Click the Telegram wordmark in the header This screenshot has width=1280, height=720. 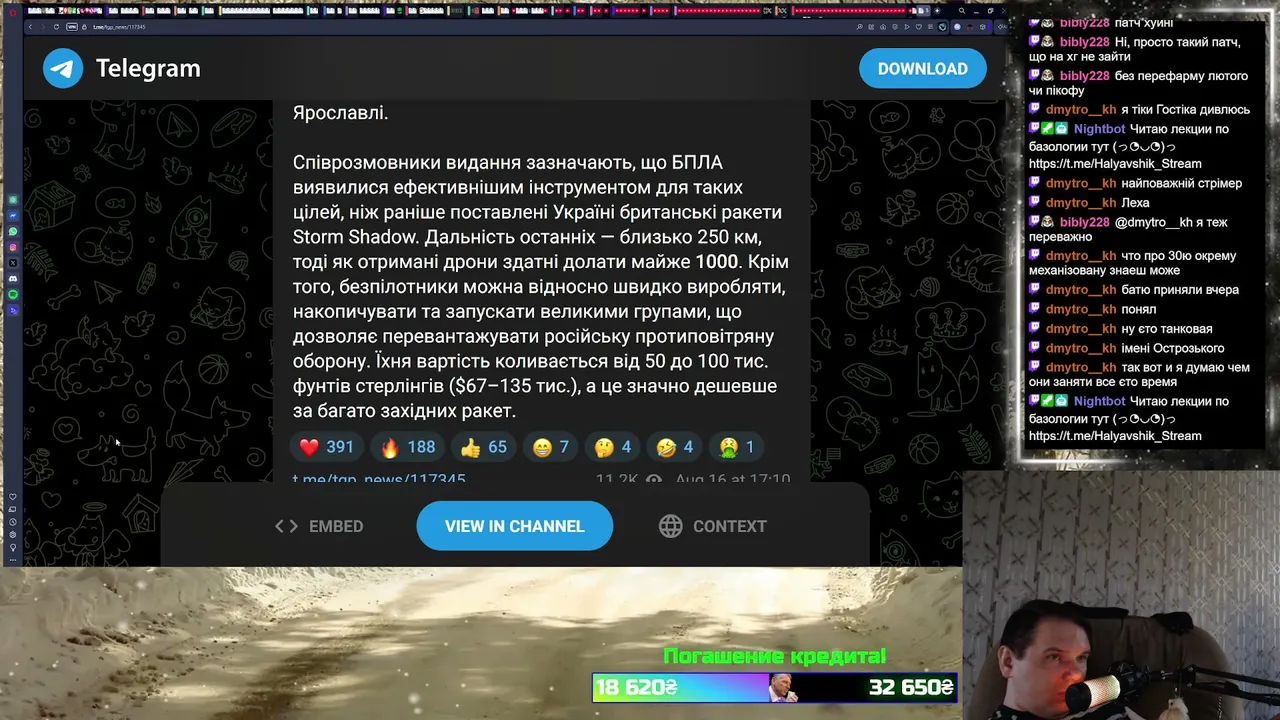click(148, 68)
